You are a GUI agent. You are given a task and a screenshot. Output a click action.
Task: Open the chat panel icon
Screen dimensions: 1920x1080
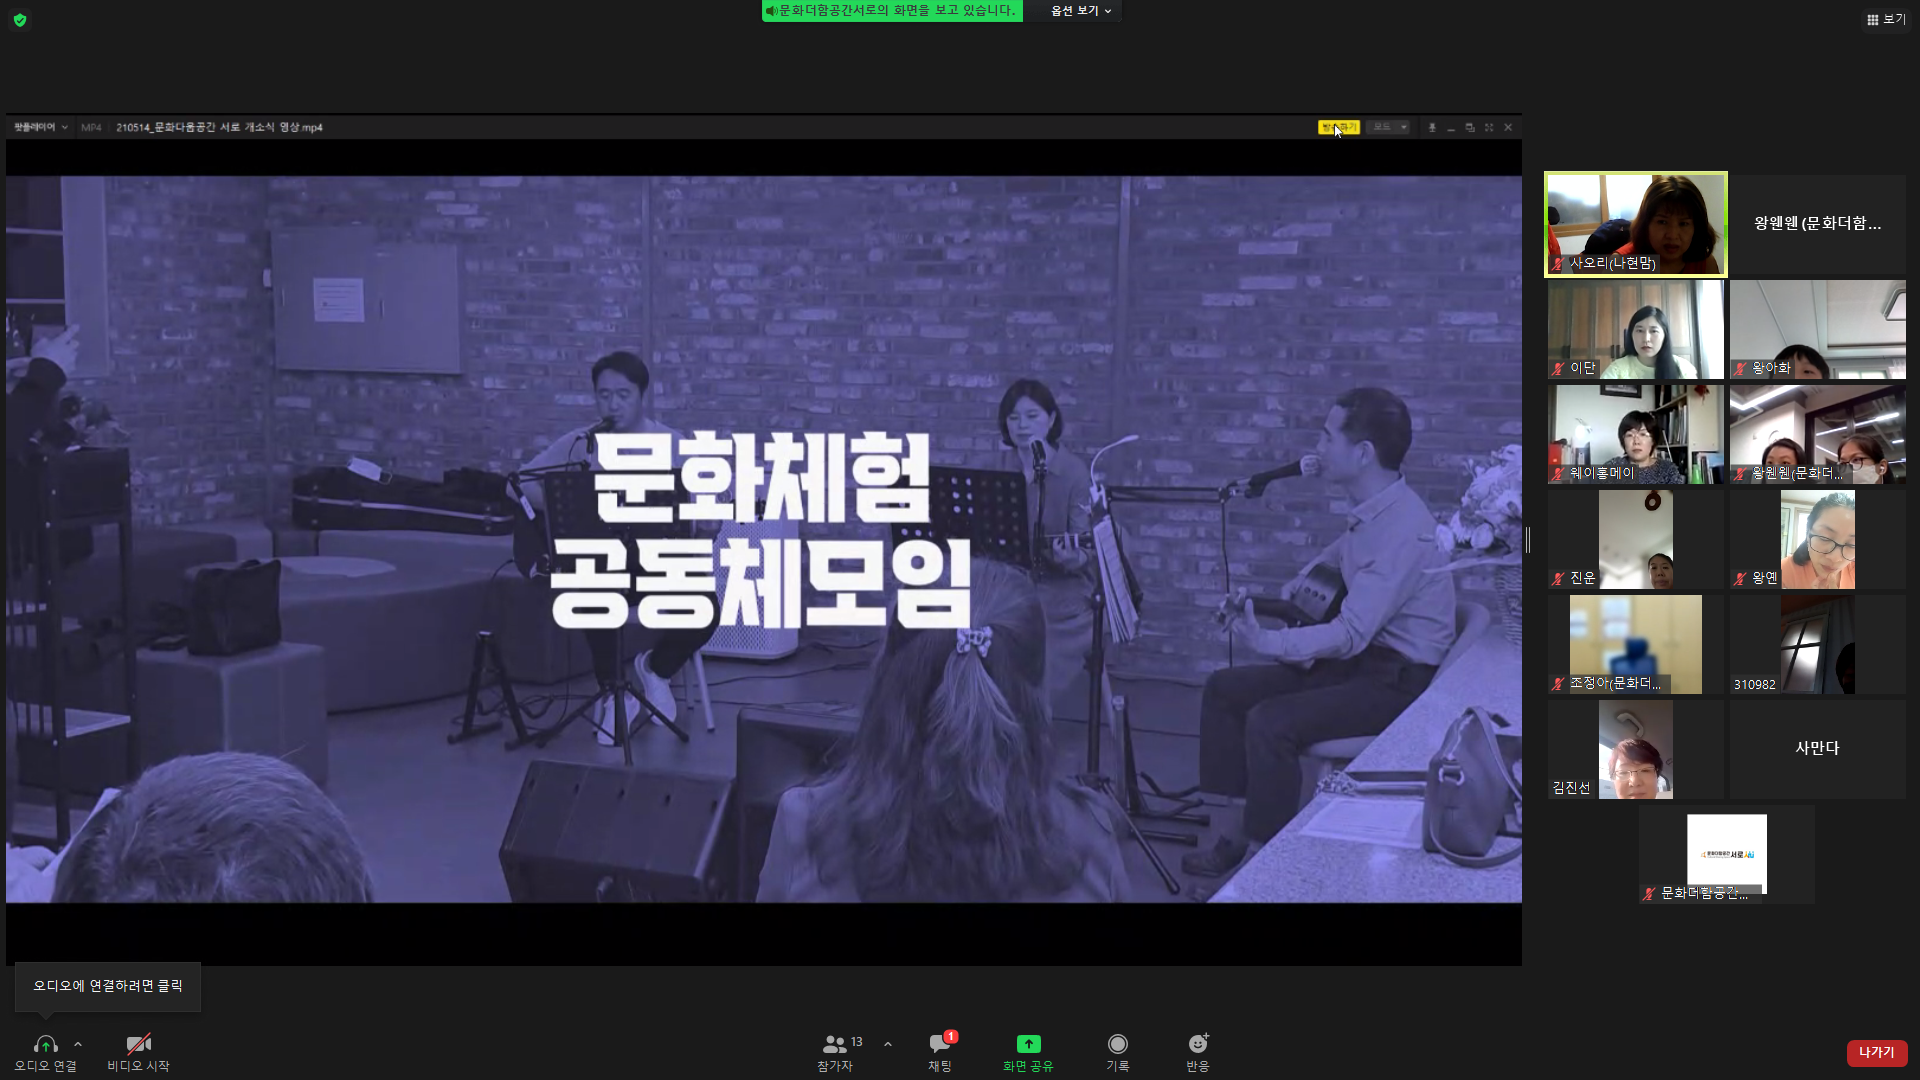point(940,1044)
